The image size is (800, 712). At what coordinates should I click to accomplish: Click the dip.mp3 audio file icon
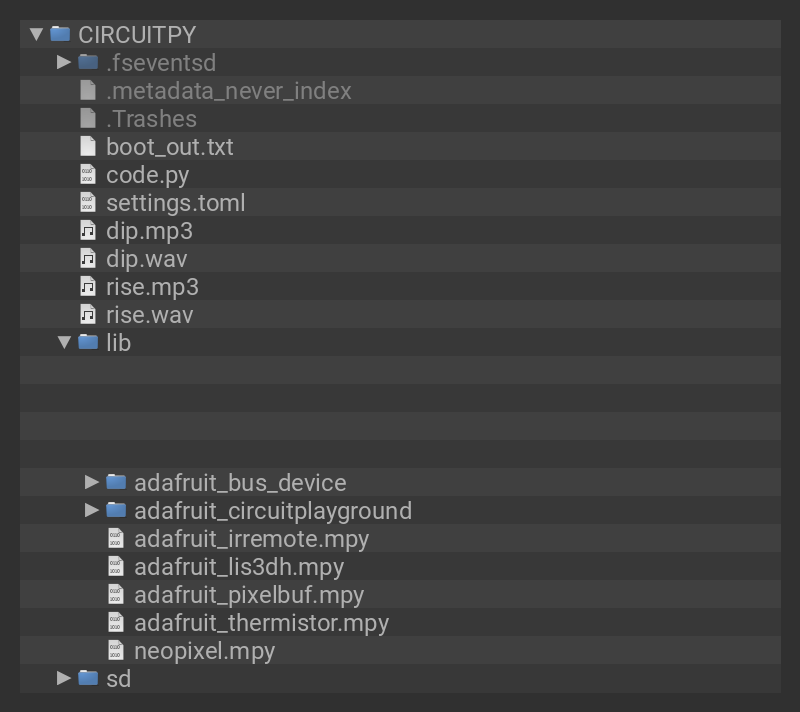88,230
